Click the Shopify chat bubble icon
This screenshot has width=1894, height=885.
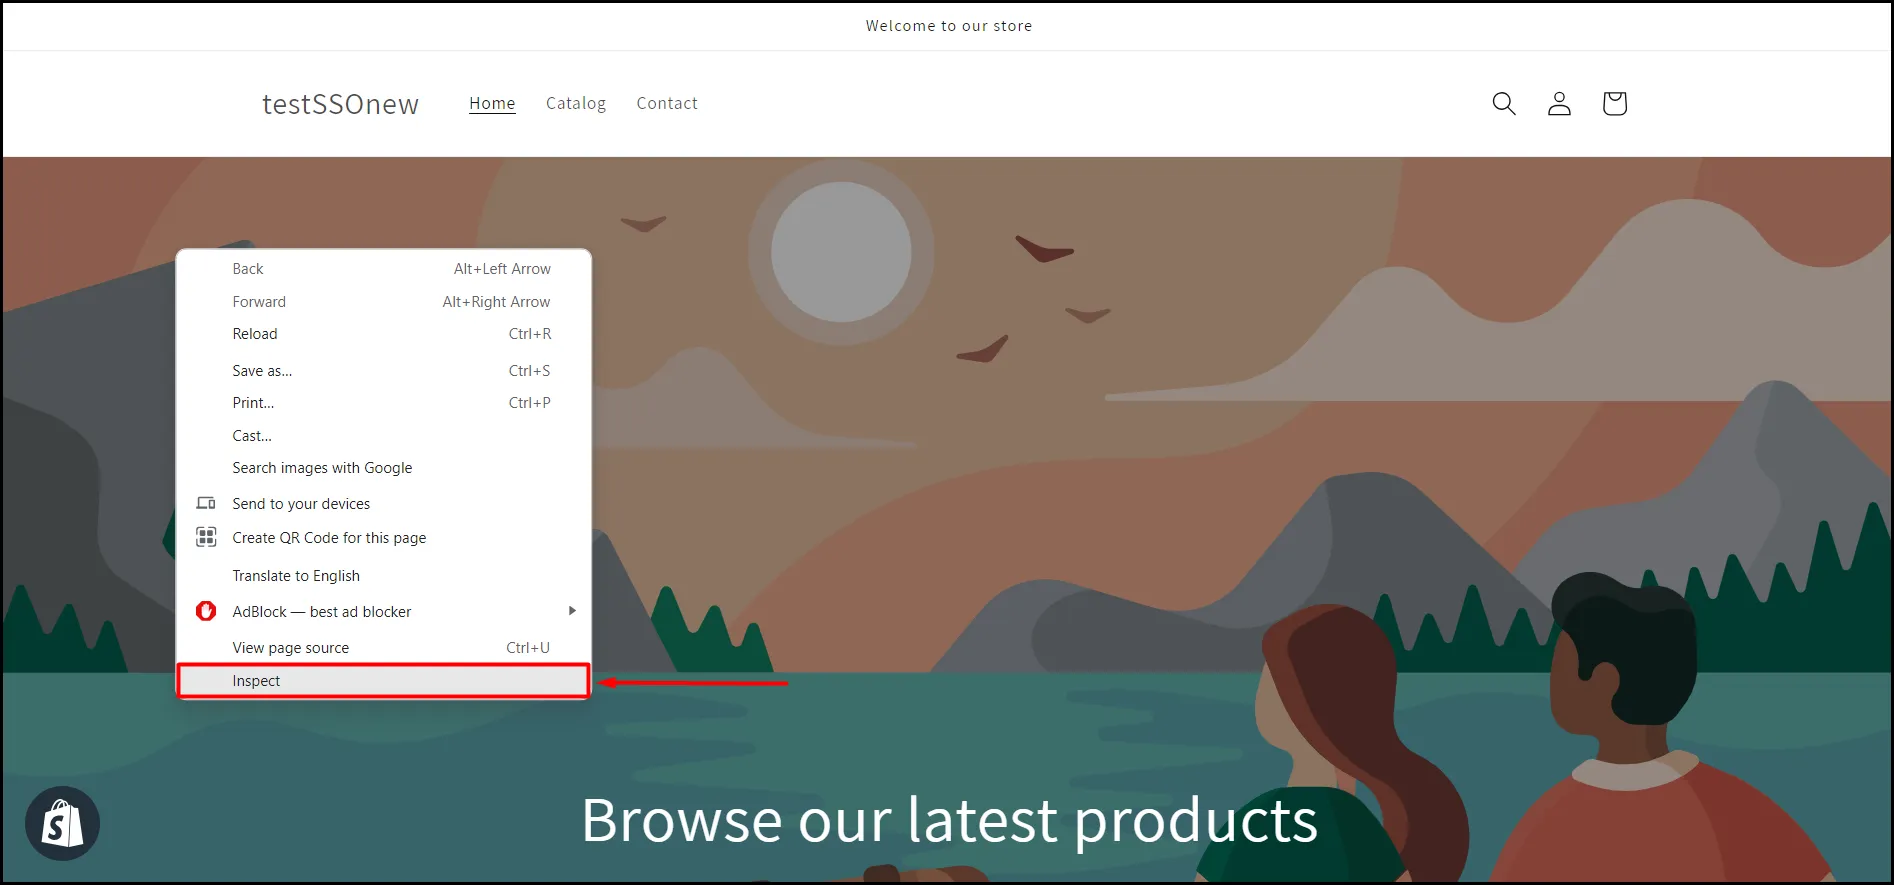coord(62,824)
